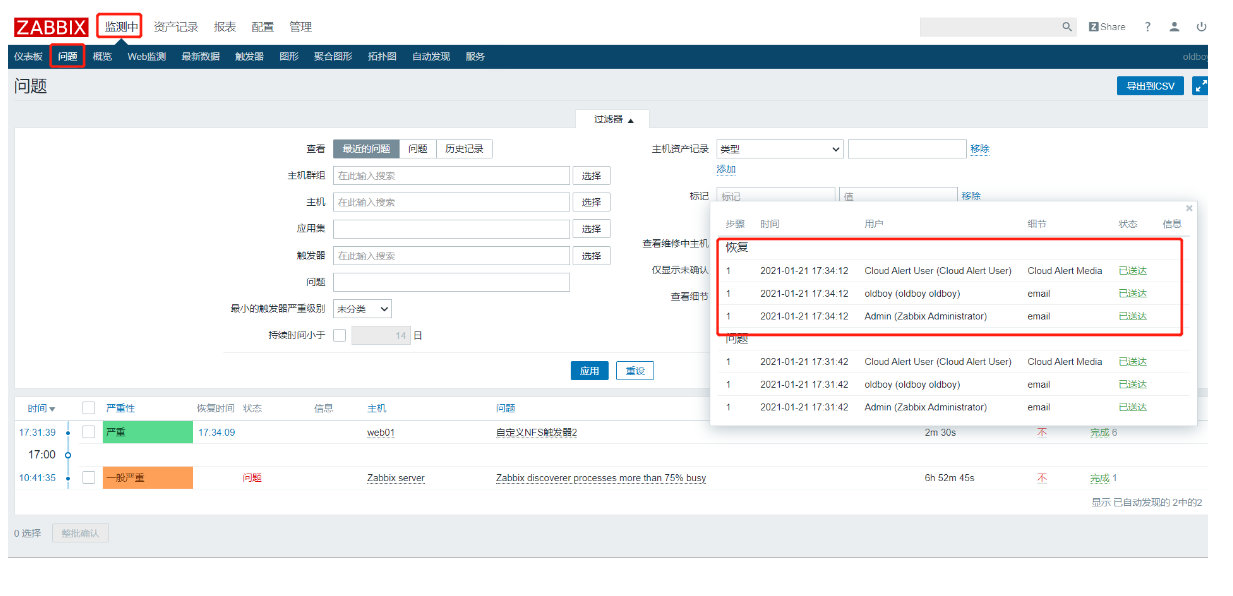Close the action details popup
Viewport: 1233px width, 596px height.
1189,208
